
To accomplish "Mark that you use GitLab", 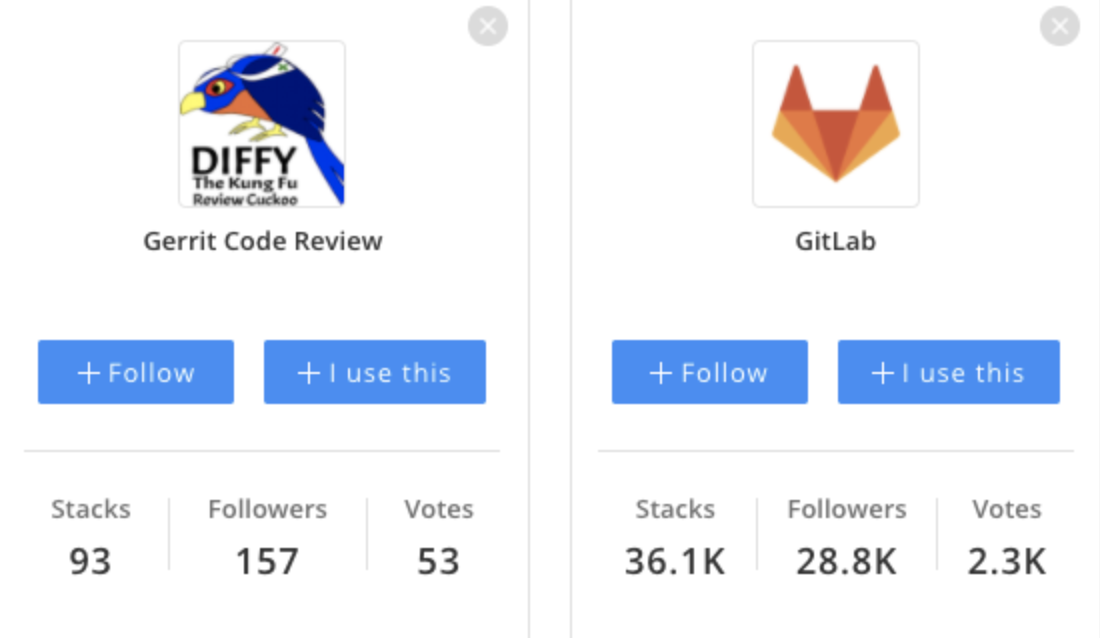I will pyautogui.click(x=948, y=372).
